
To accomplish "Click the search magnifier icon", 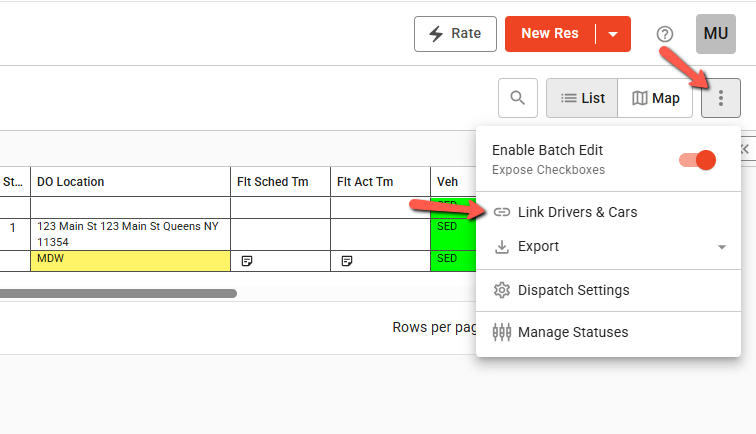I will (517, 98).
